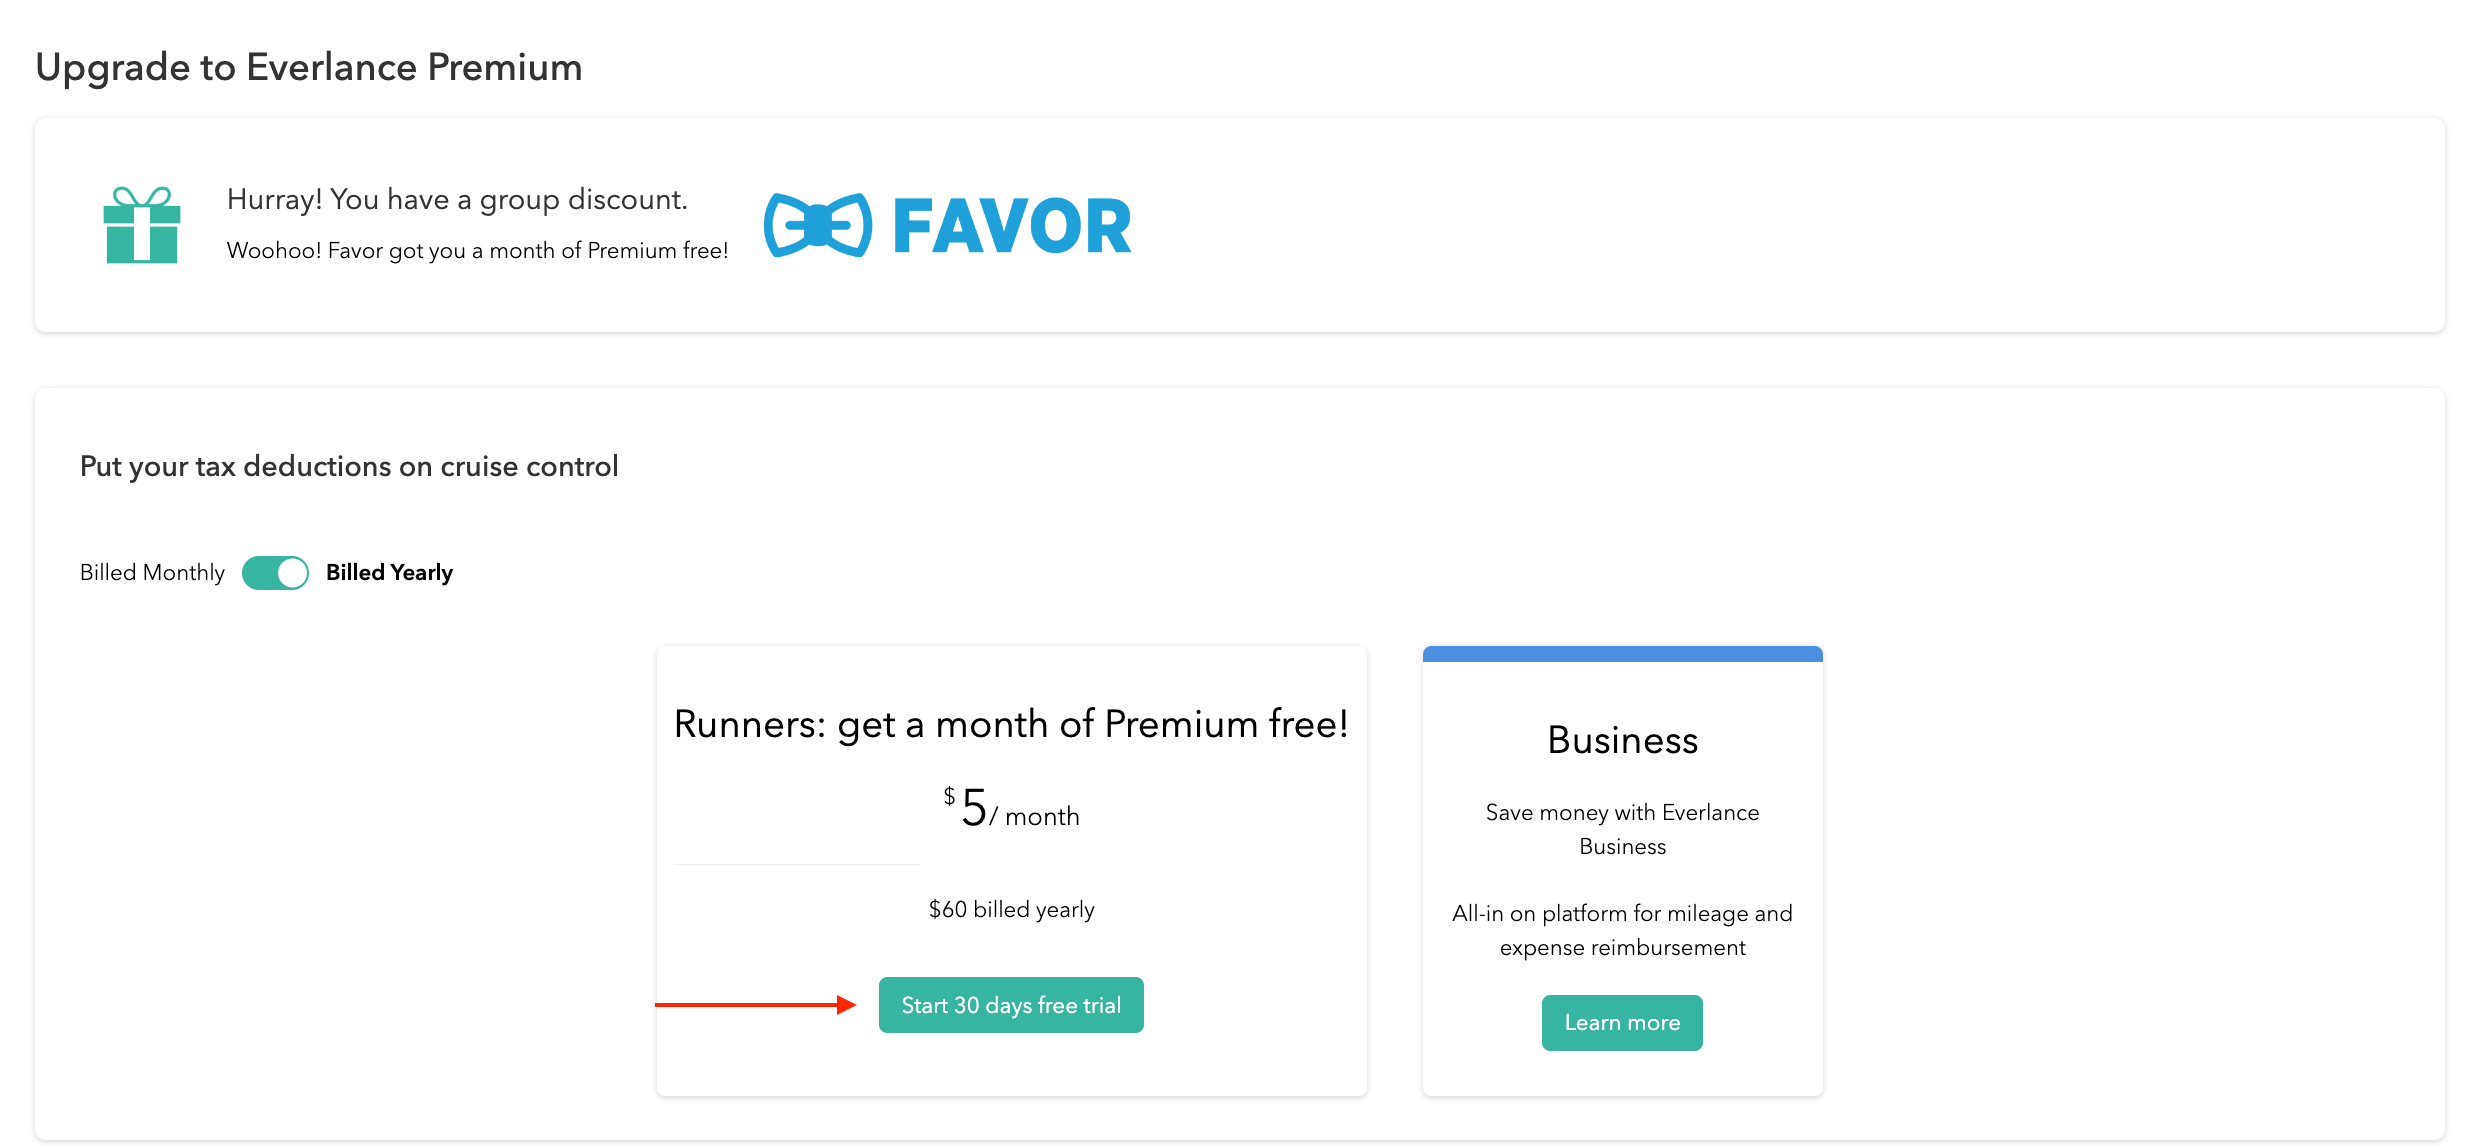The height and width of the screenshot is (1146, 2482).
Task: Click the mileage and expense reimbursement description
Action: 1622,930
